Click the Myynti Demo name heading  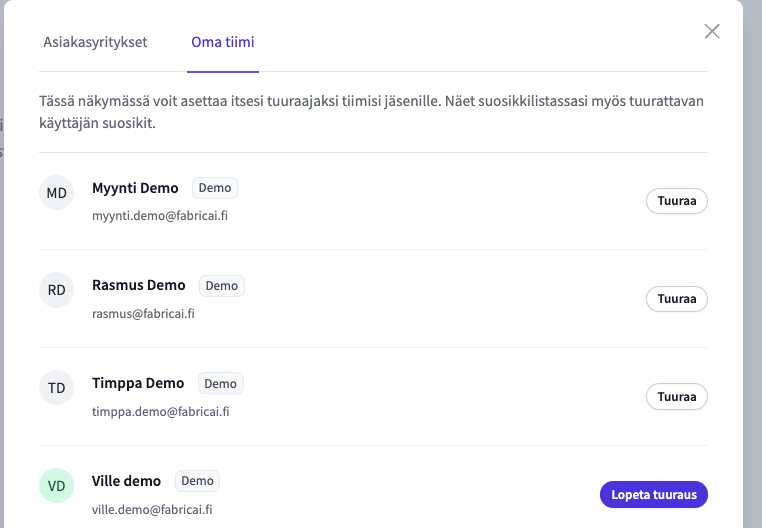[x=135, y=188]
